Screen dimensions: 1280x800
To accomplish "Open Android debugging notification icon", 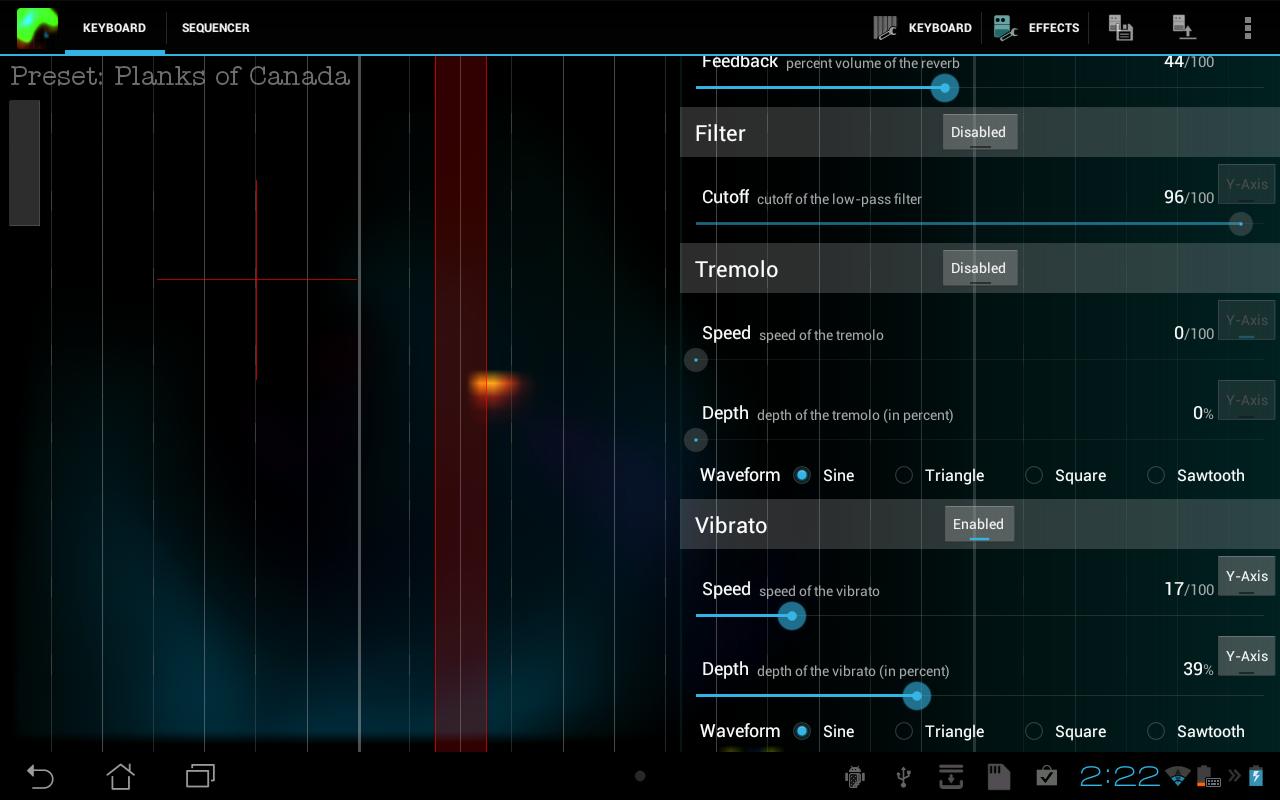I will tap(855, 776).
